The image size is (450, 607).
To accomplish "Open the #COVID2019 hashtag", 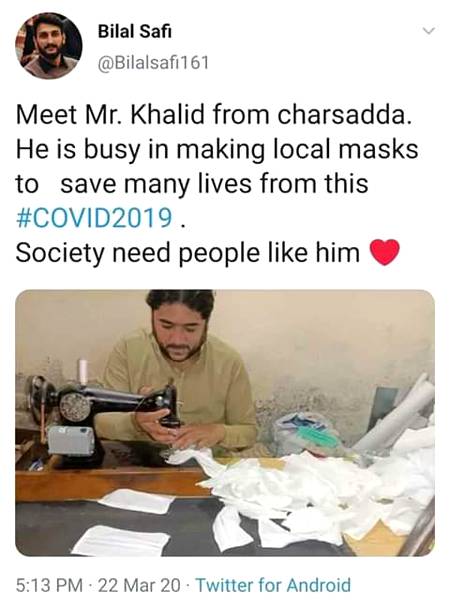I will (x=94, y=218).
